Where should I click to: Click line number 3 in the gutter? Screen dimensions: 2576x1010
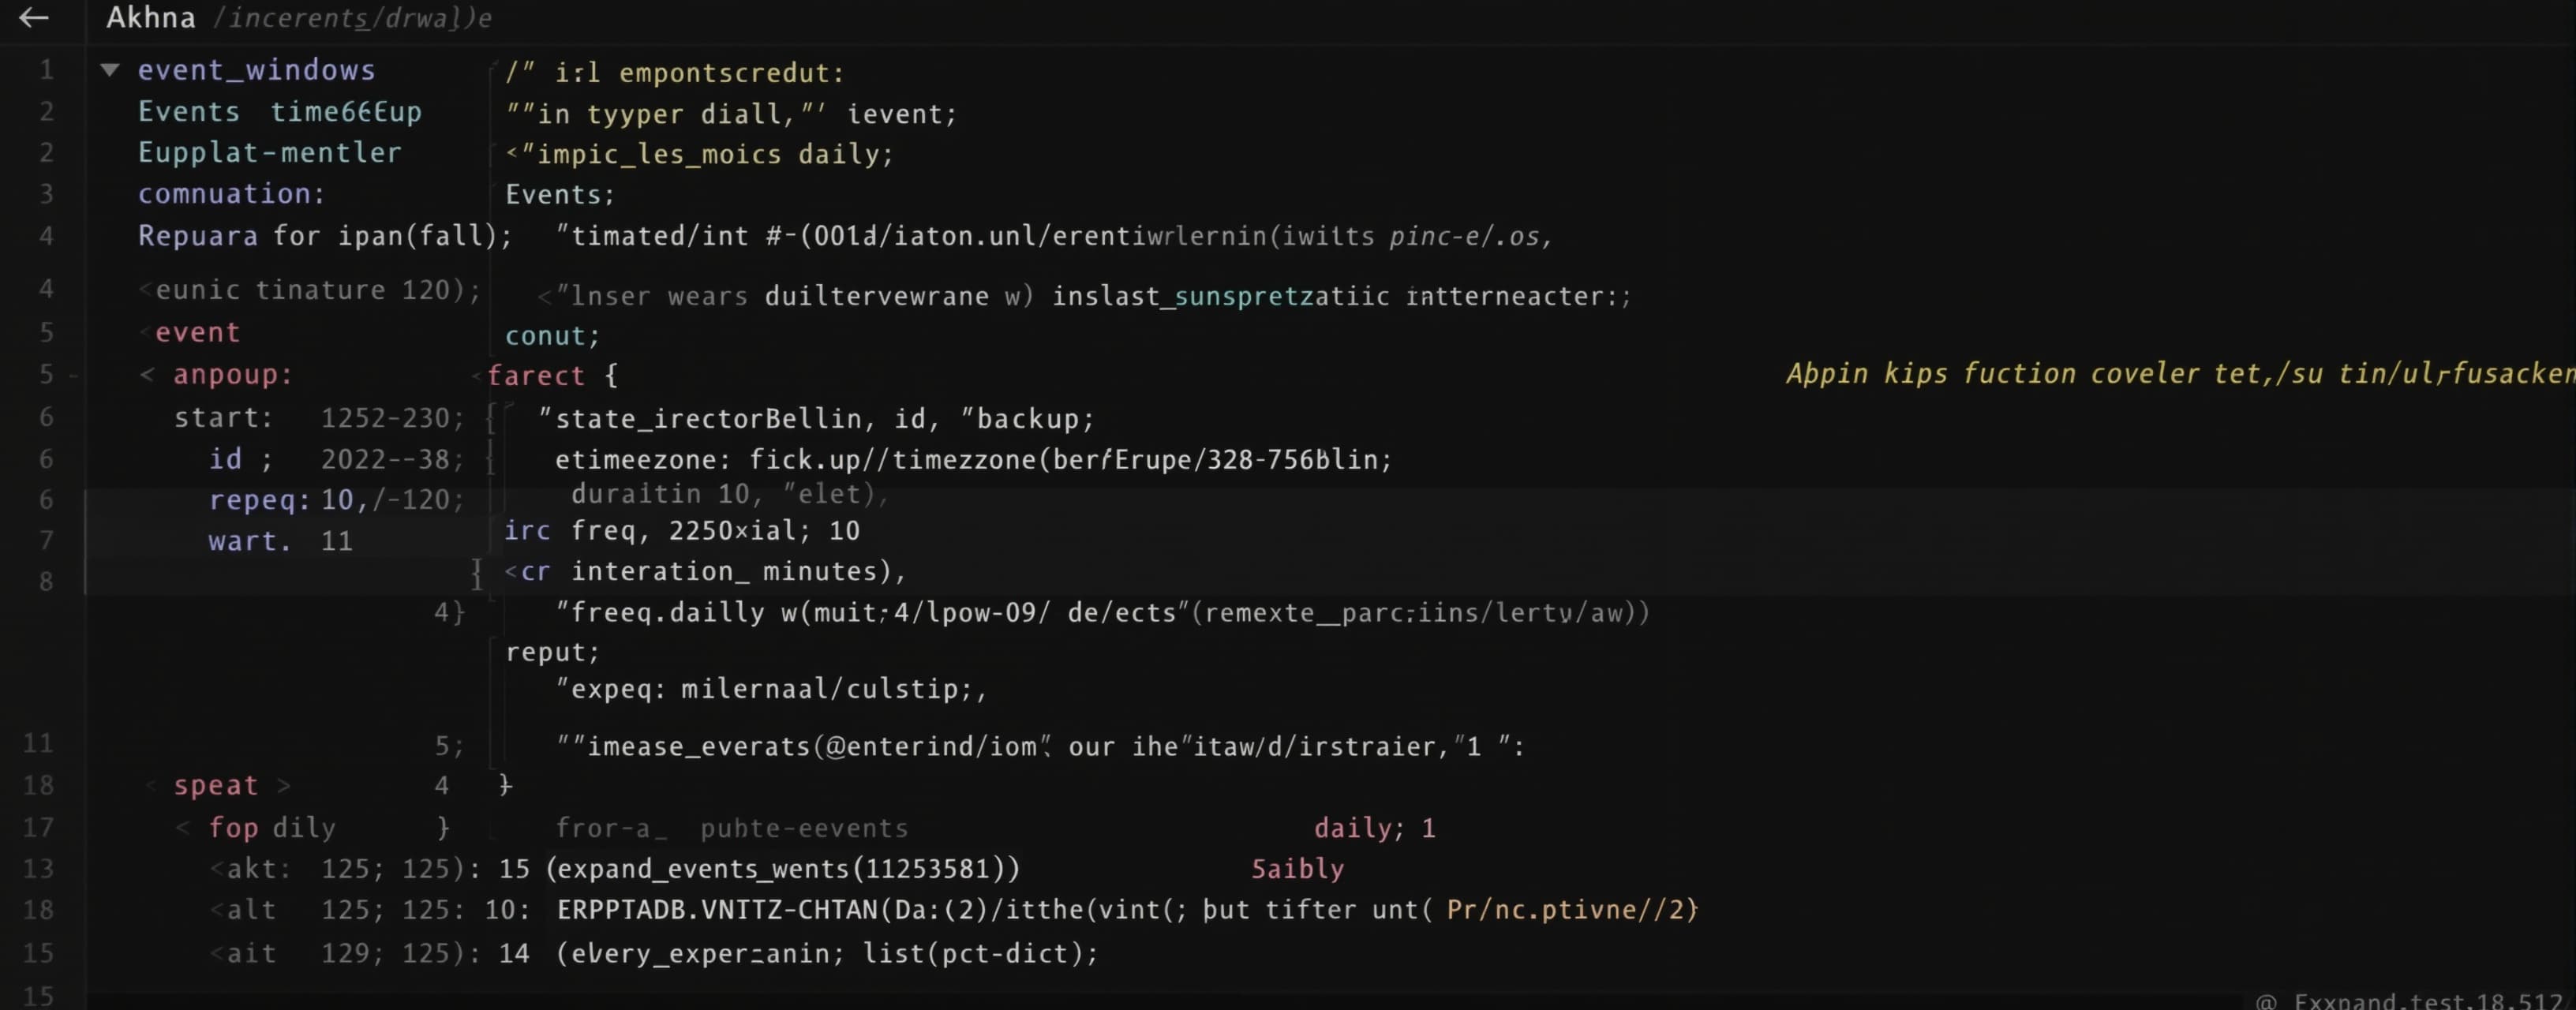(46, 194)
